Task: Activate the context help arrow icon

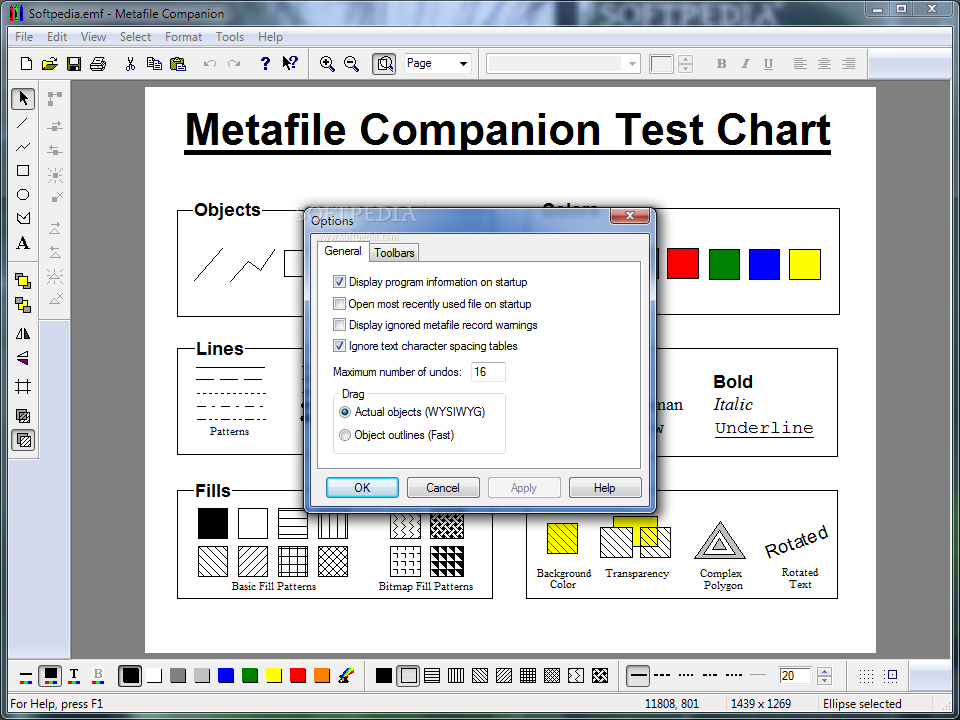Action: [290, 62]
